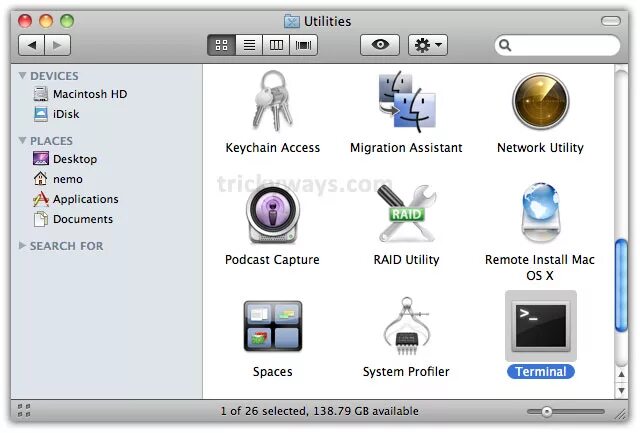This screenshot has width=640, height=433.
Task: Click the Spaces label text
Action: click(x=273, y=372)
